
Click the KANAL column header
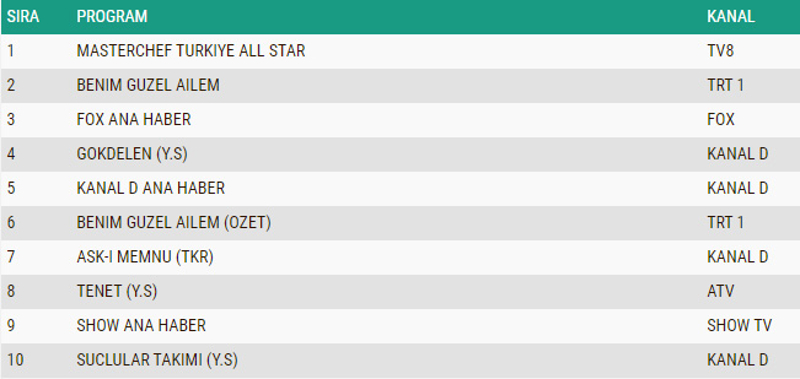pyautogui.click(x=731, y=16)
